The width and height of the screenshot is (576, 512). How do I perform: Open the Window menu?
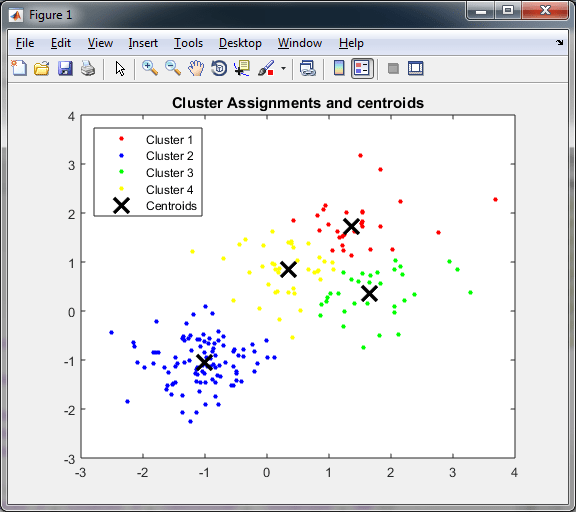(300, 43)
